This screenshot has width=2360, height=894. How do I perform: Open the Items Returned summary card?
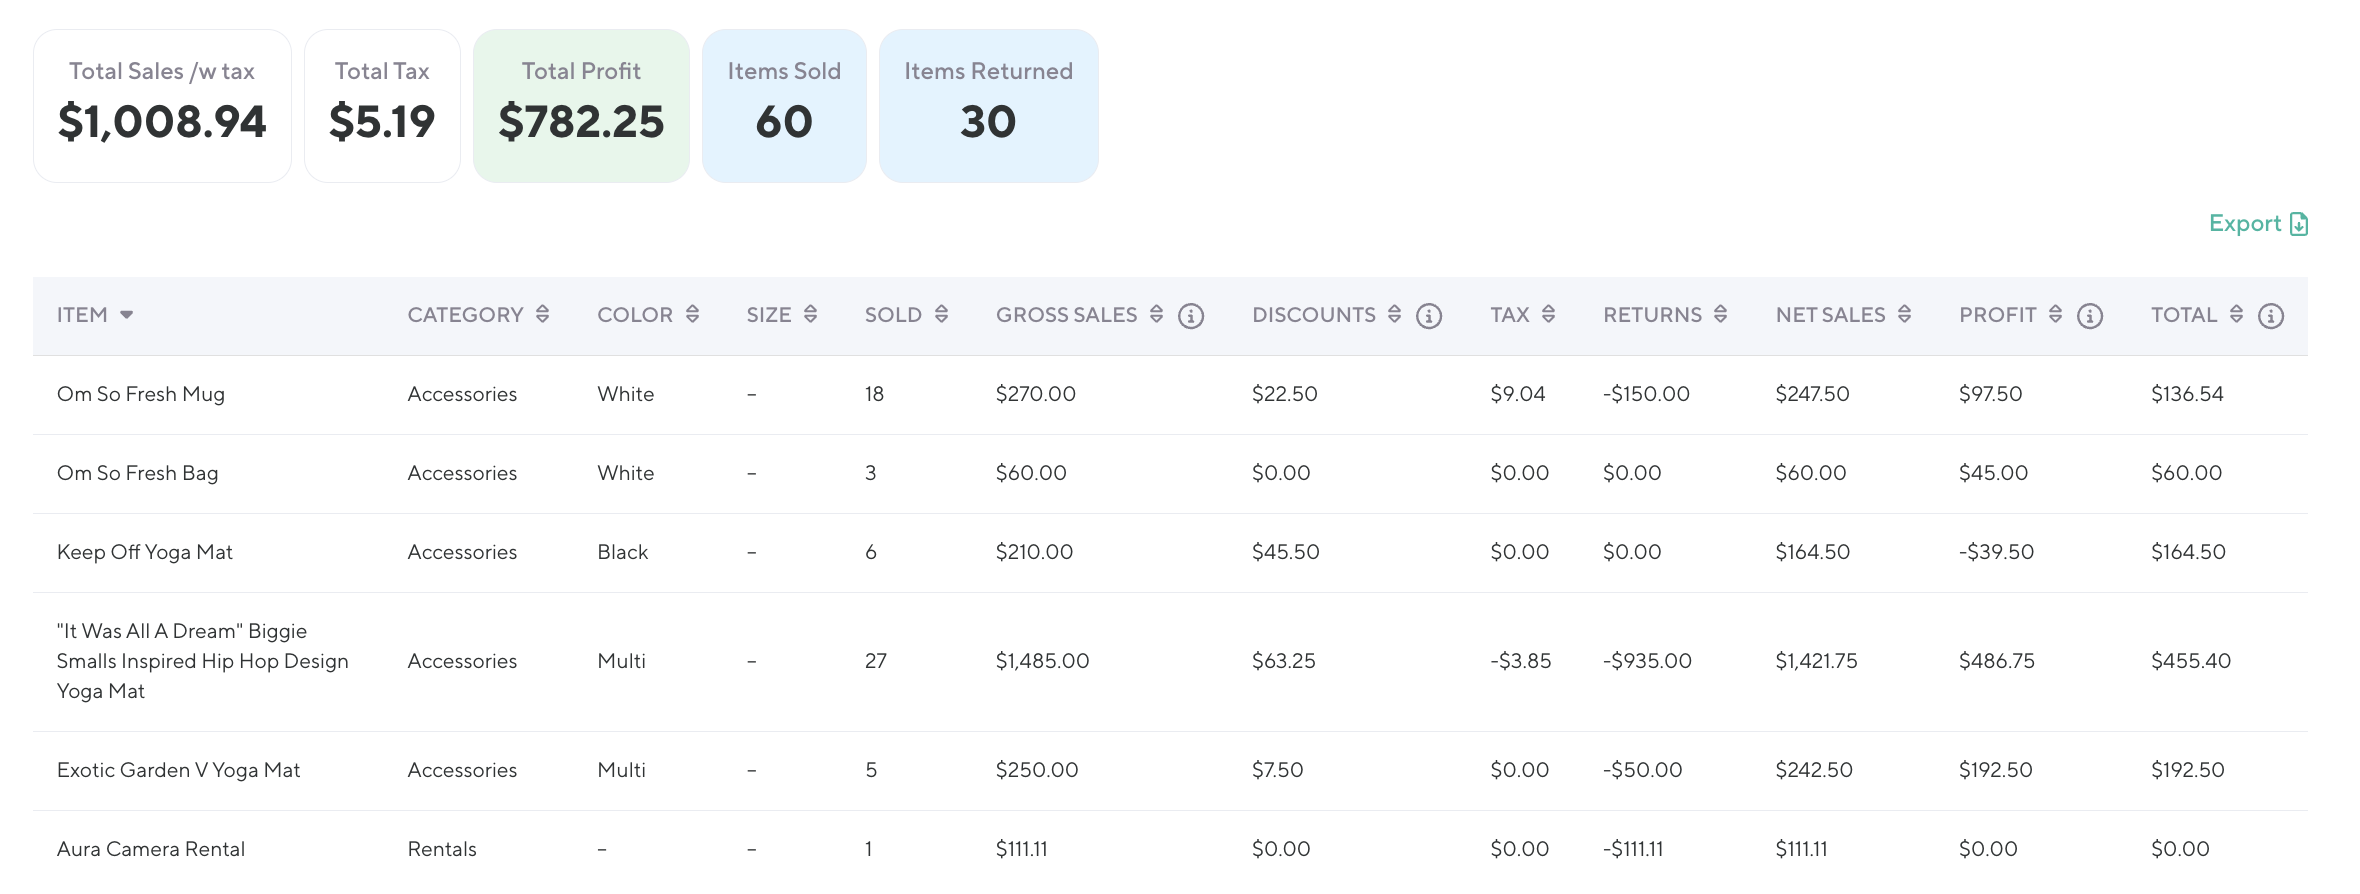click(x=988, y=106)
